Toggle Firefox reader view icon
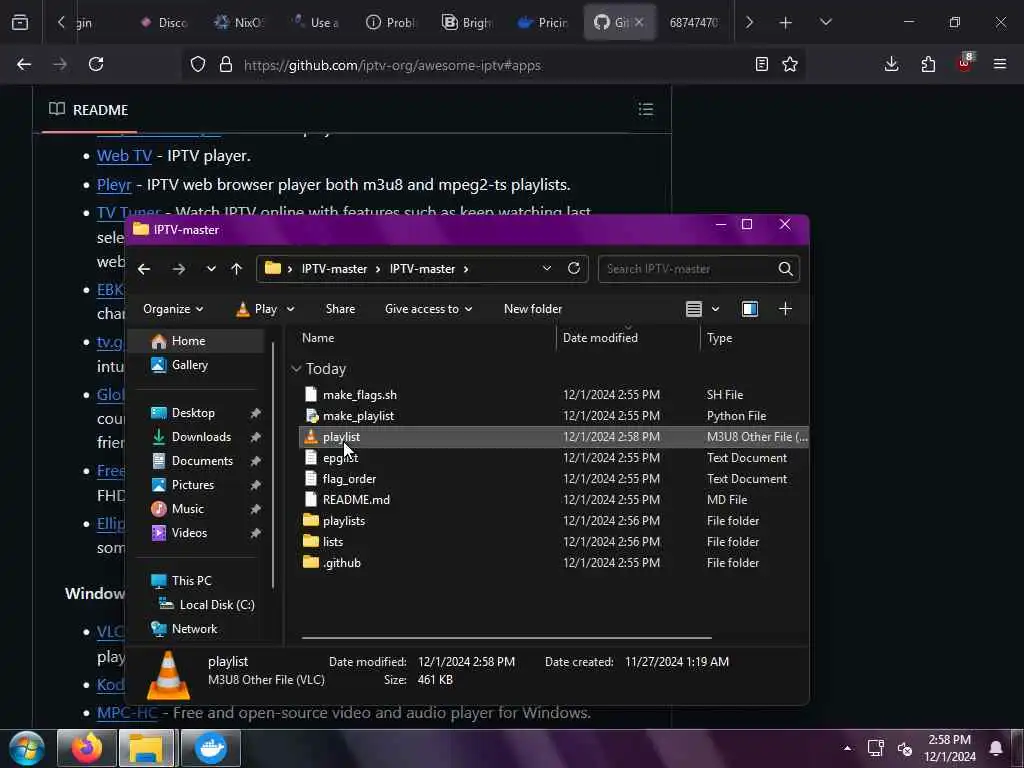1024x768 pixels. coord(761,64)
